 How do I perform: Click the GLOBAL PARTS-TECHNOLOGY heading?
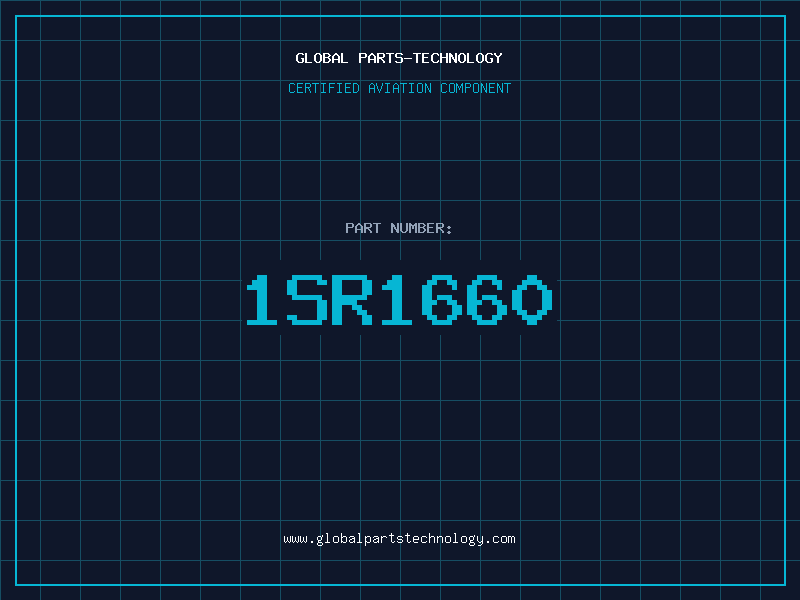(399, 58)
